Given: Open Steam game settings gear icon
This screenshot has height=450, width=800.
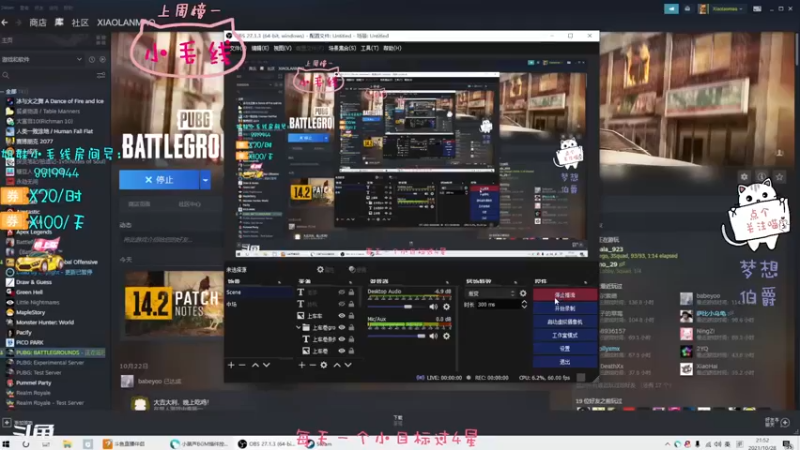Looking at the screenshot, I should pyautogui.click(x=744, y=177).
